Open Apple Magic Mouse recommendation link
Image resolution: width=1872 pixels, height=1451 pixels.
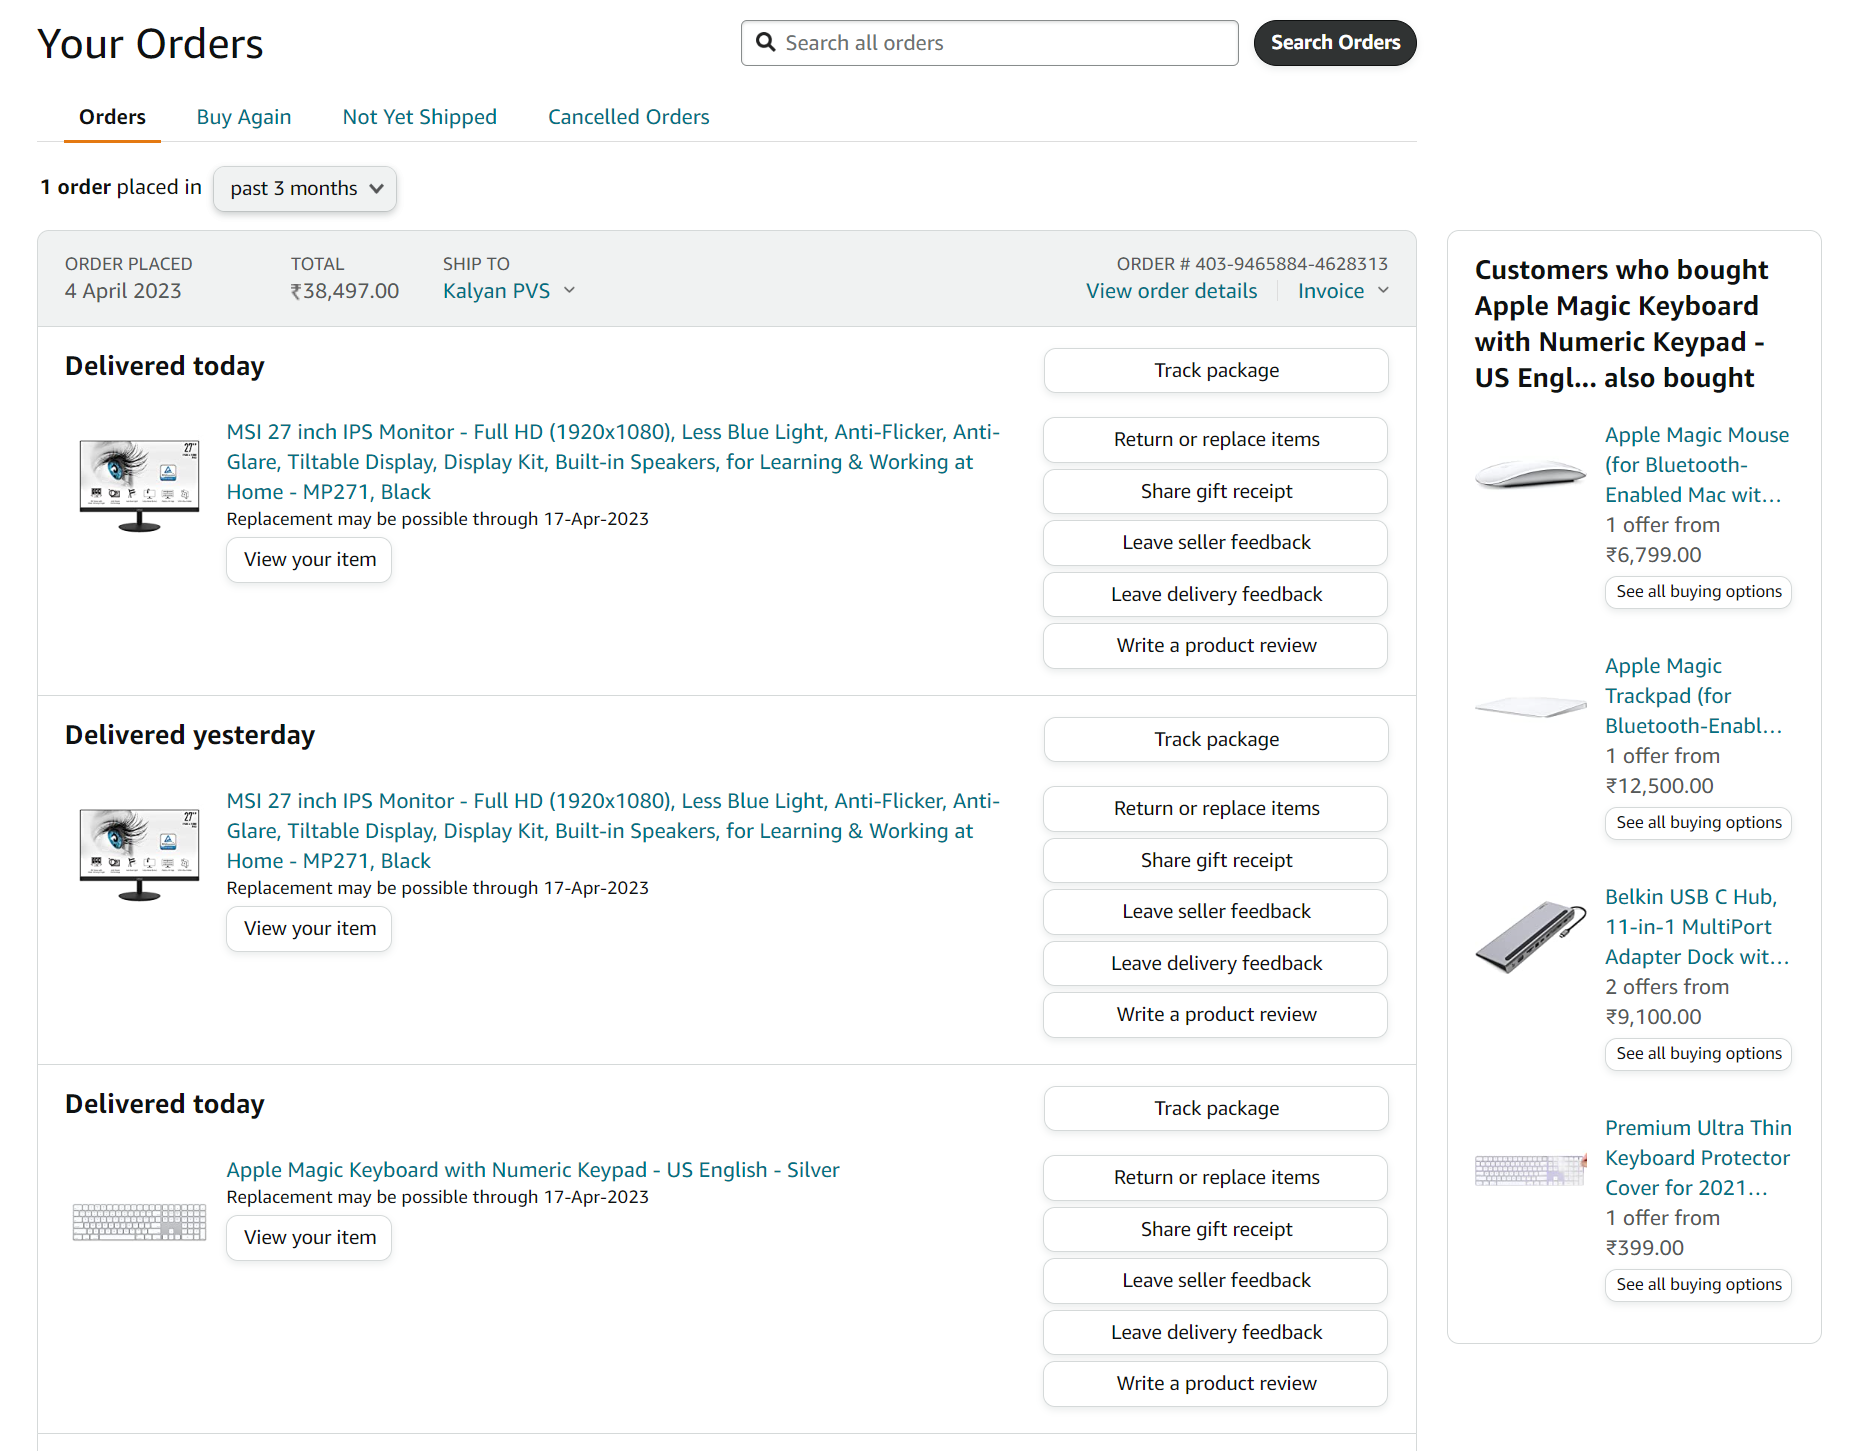coord(1697,465)
